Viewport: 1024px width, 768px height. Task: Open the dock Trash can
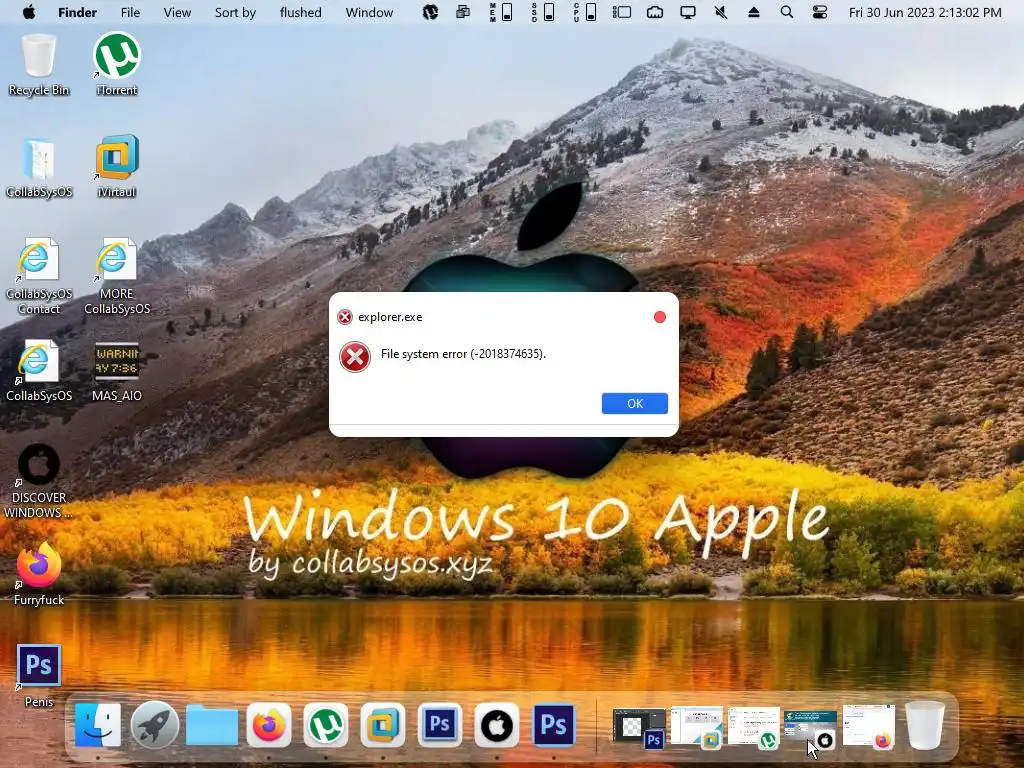point(925,725)
